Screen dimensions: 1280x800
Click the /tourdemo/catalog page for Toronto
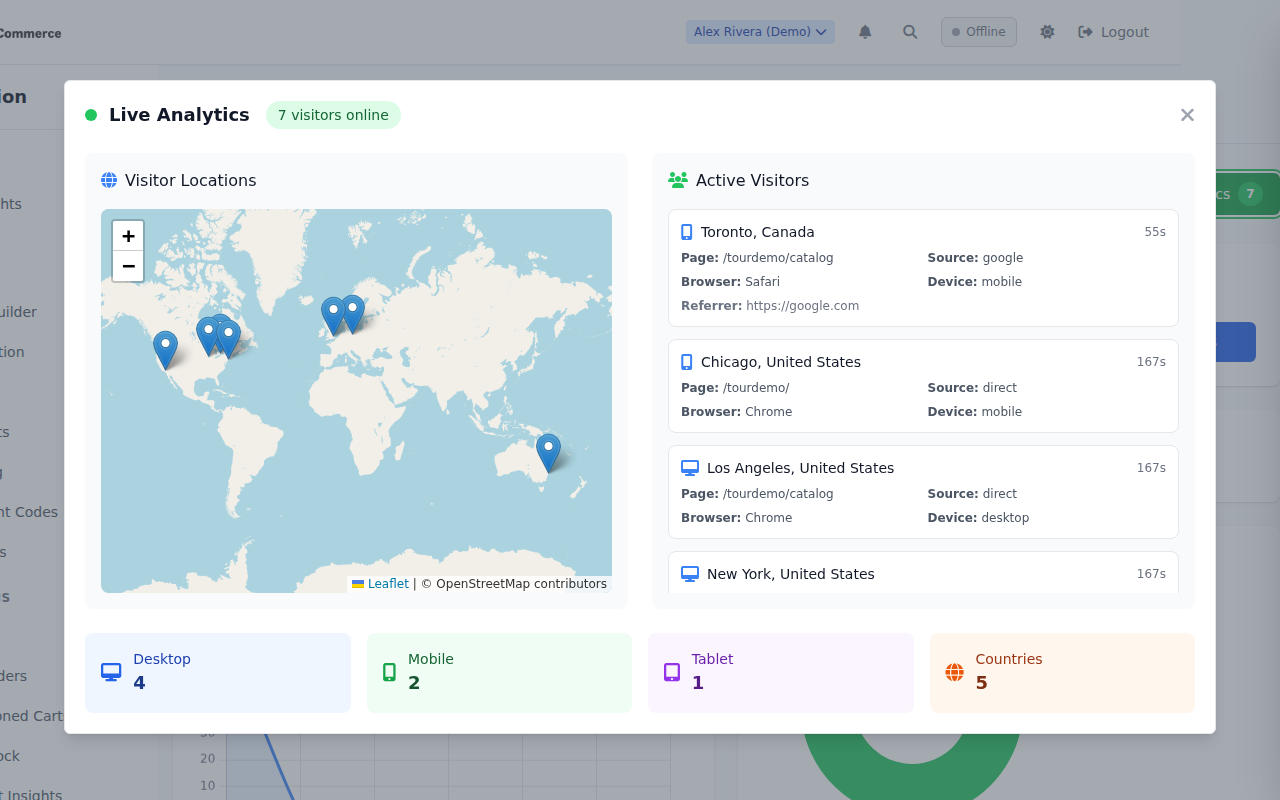coord(778,258)
